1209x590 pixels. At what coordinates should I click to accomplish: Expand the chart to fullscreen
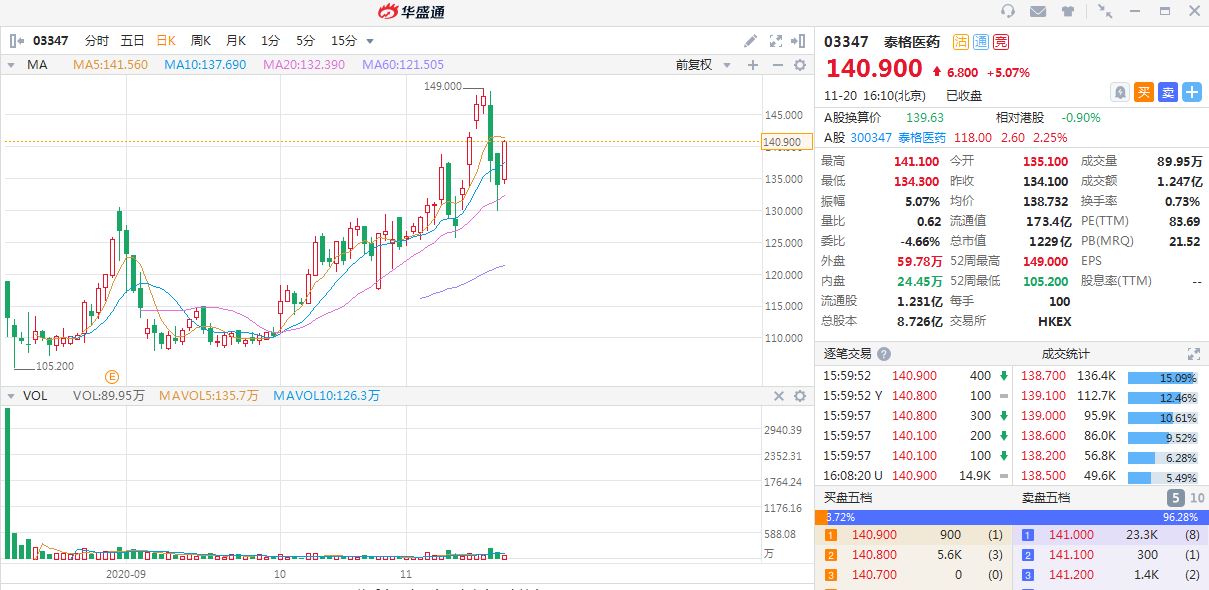(x=776, y=41)
